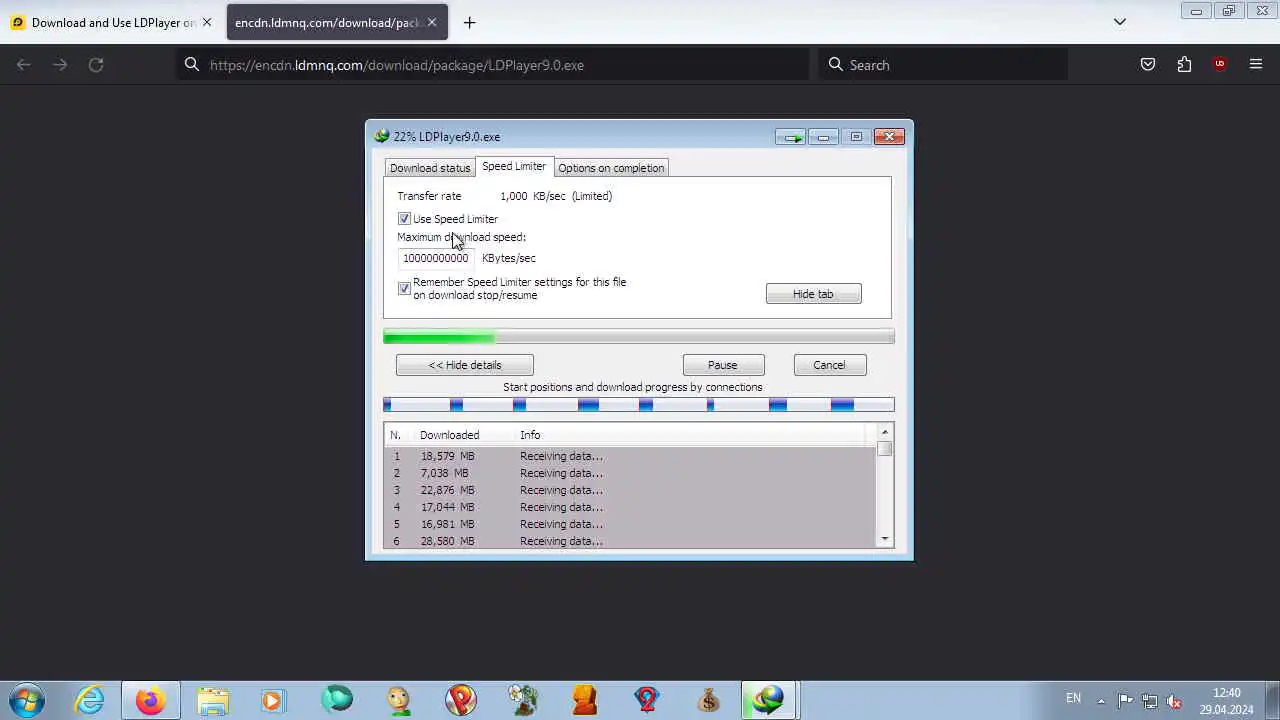Select connection row with 28,580 MB
1280x720 pixels.
pos(630,541)
